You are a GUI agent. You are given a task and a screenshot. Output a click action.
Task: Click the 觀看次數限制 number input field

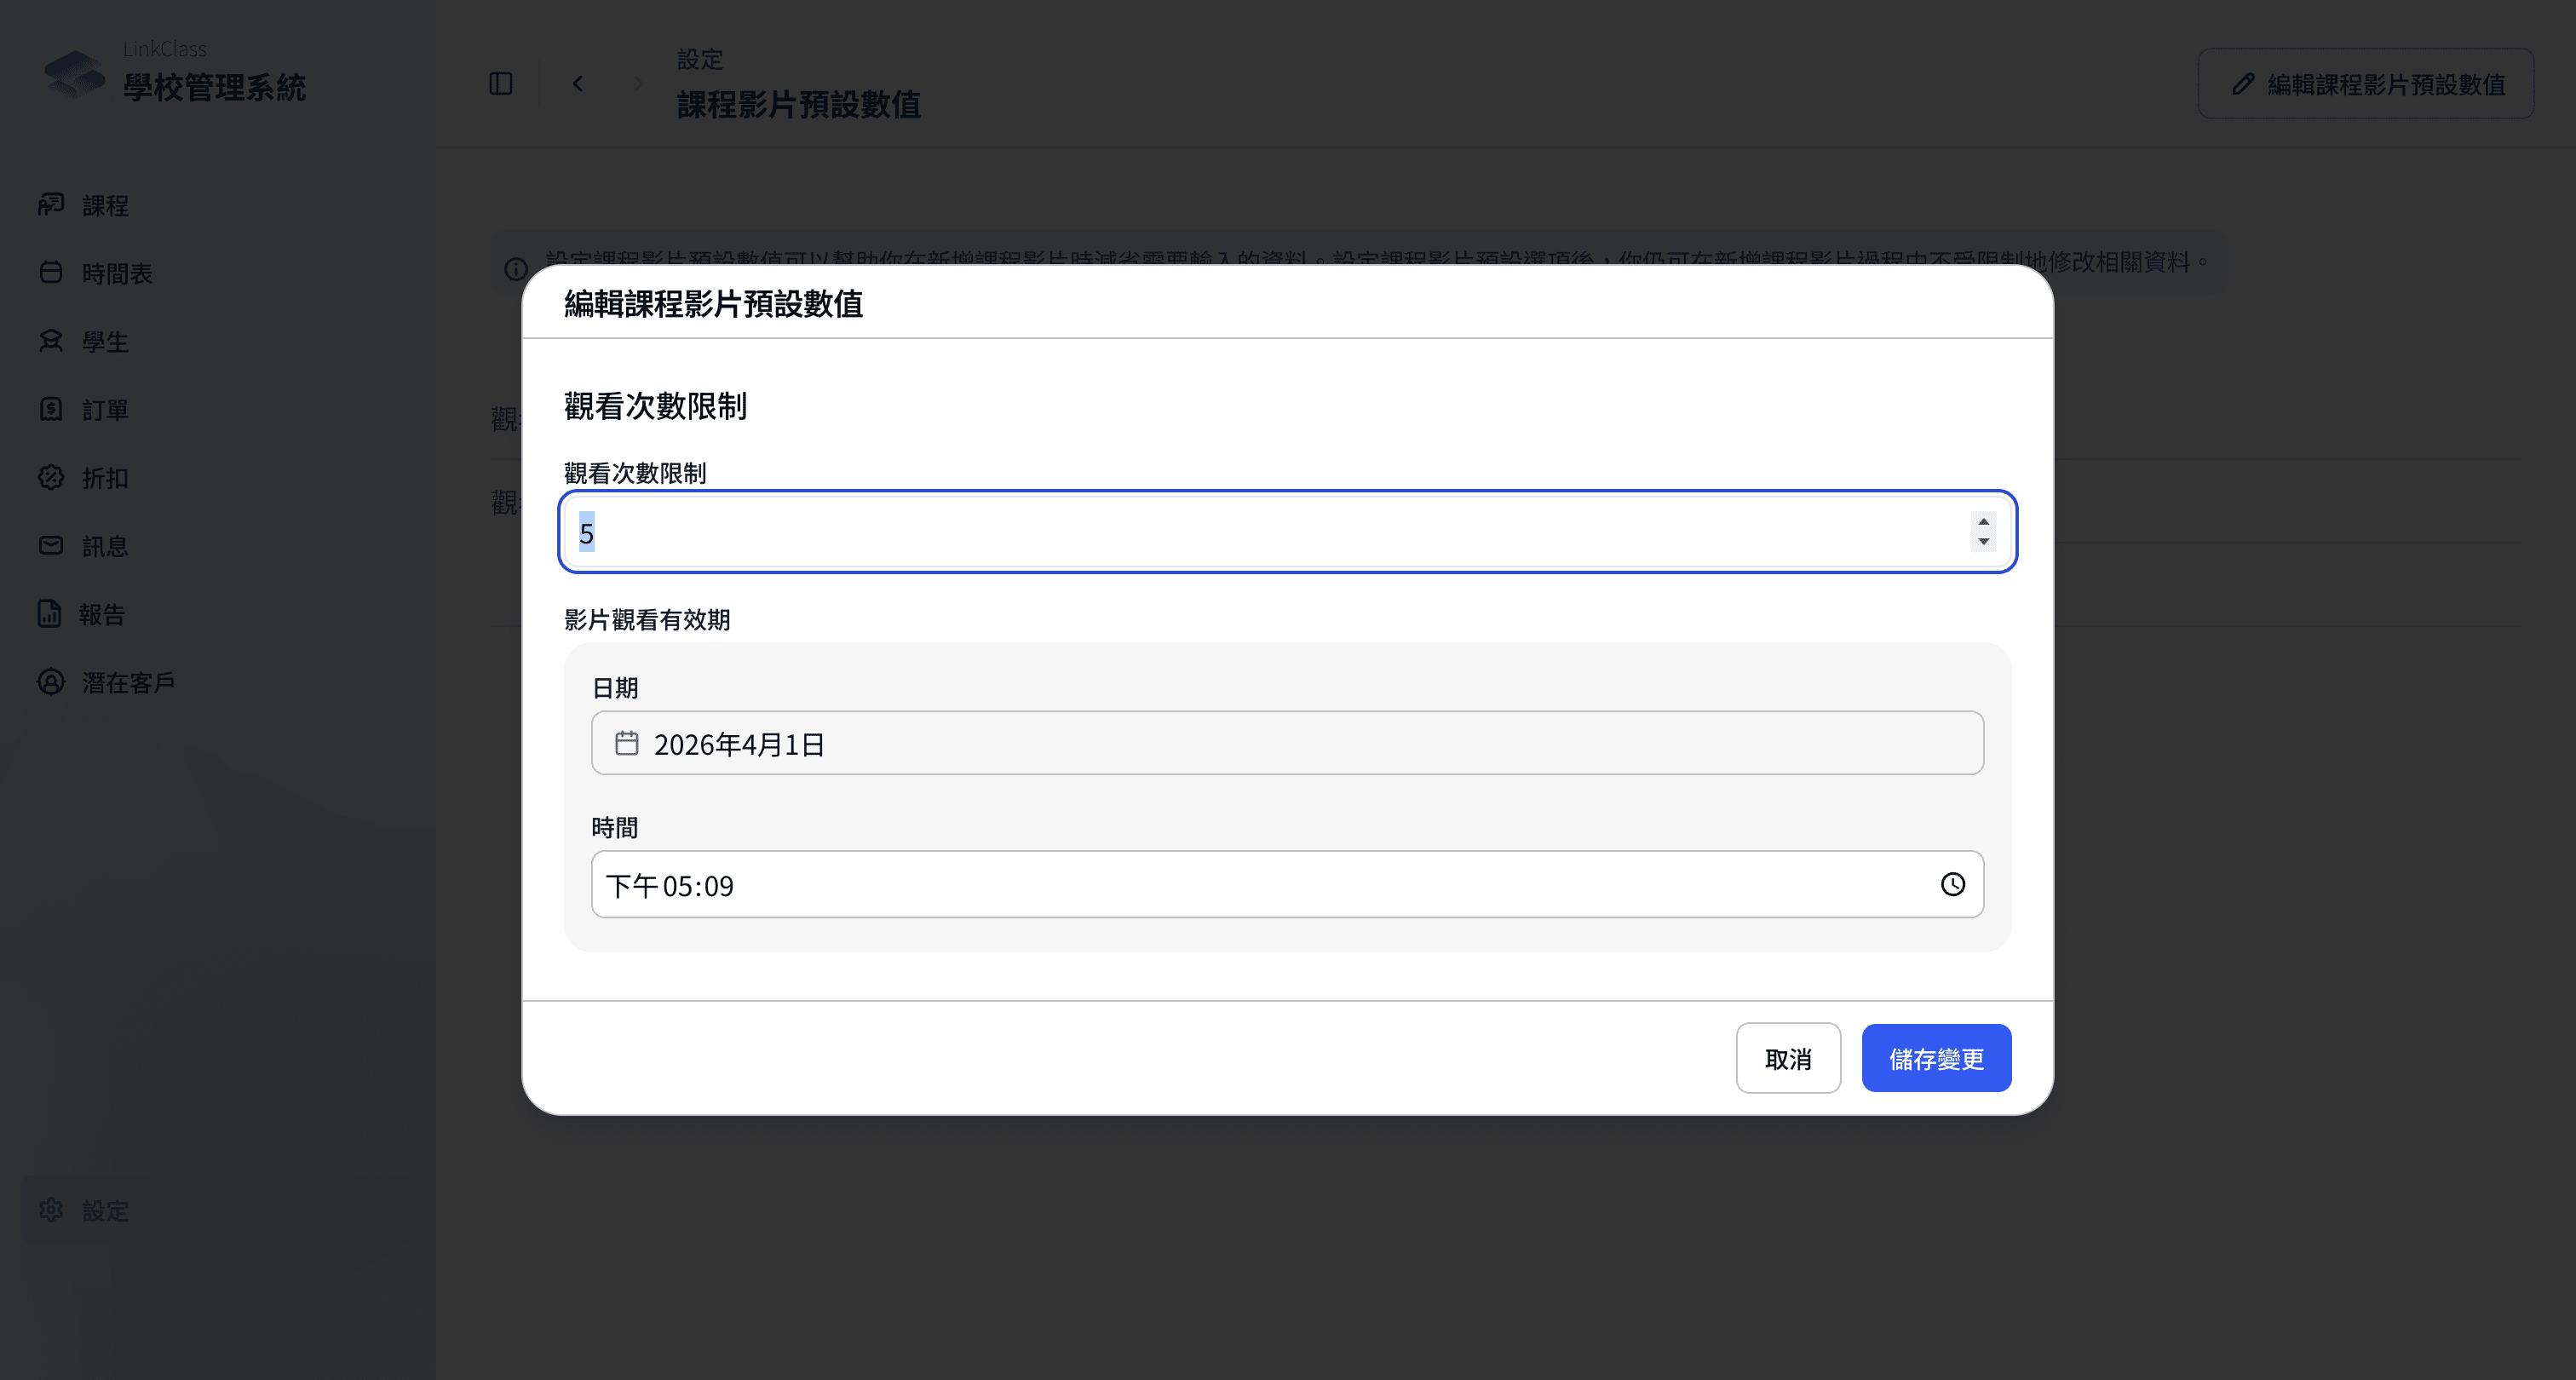pyautogui.click(x=1287, y=532)
